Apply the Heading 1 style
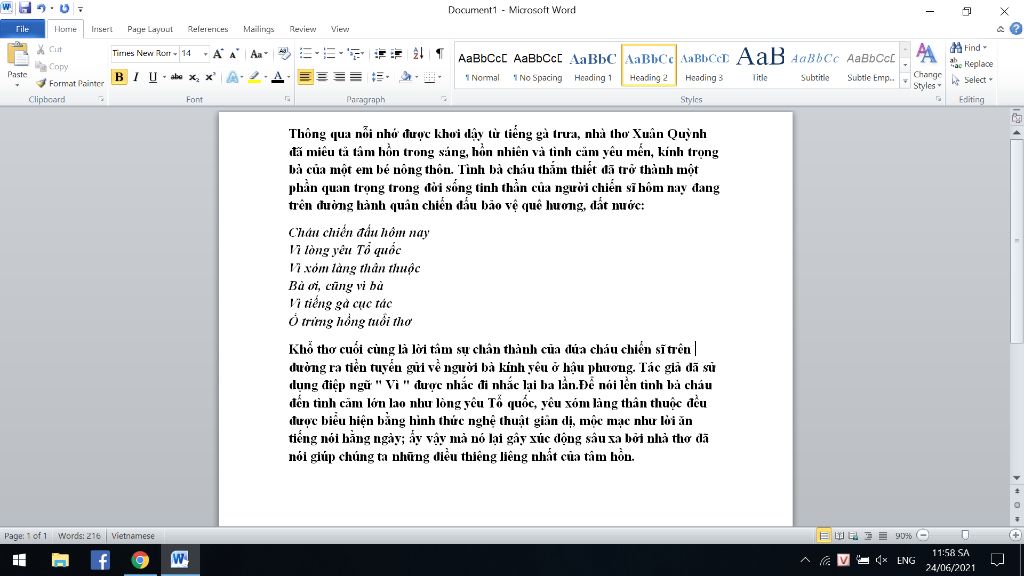Screen dimensions: 1024x576 (593, 65)
